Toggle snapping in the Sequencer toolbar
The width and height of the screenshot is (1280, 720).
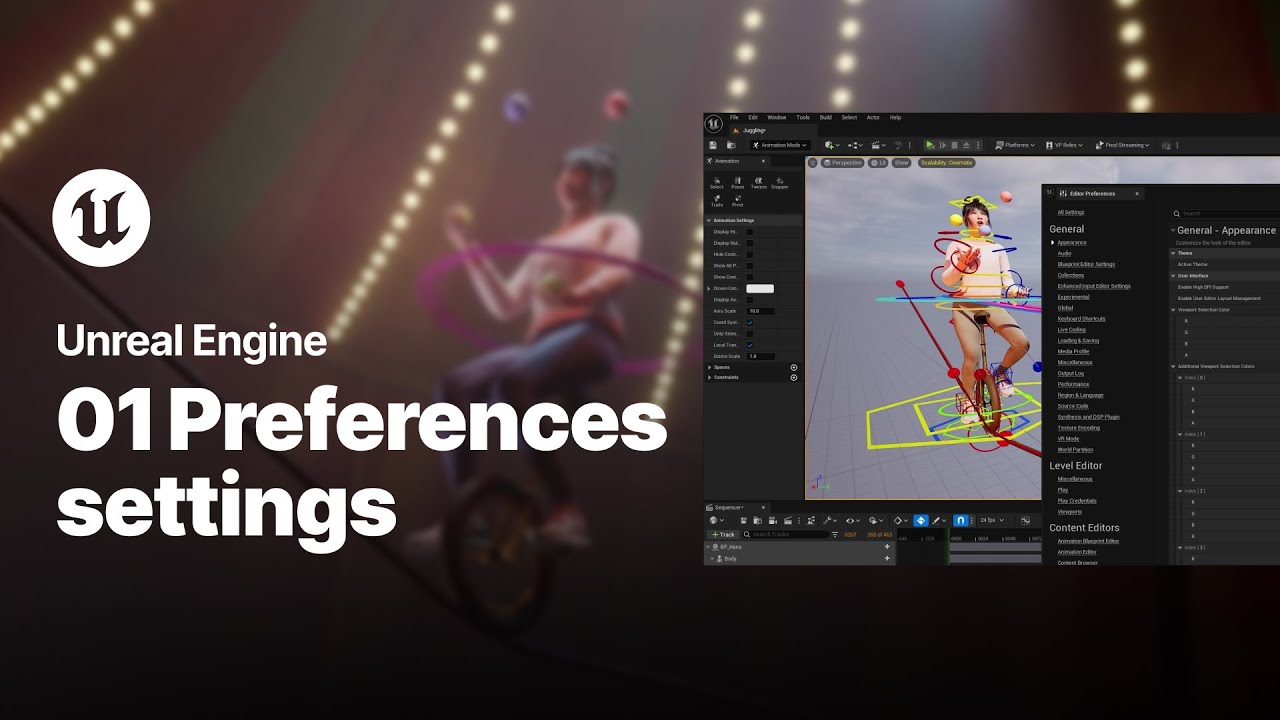960,519
